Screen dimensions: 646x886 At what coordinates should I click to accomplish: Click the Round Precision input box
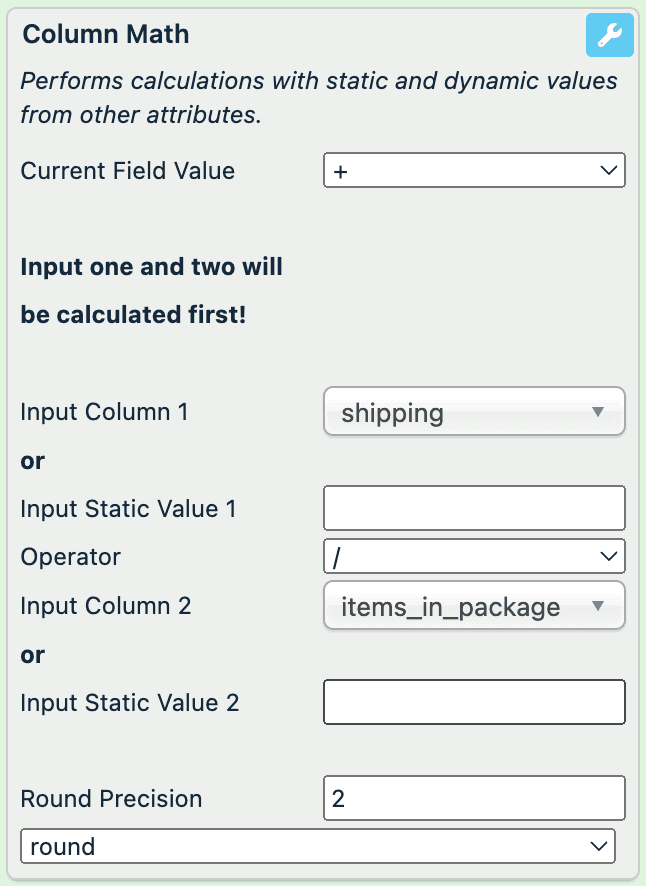pos(474,799)
